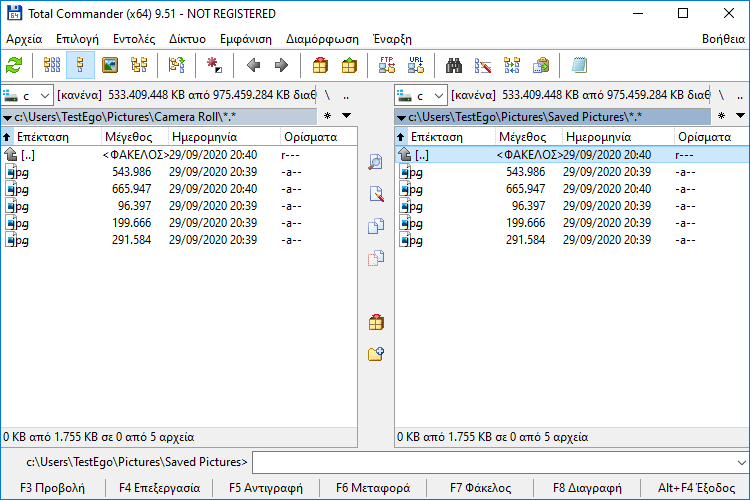The width and height of the screenshot is (750, 500).
Task: Open left panel directory history arrow
Action: click(x=346, y=115)
